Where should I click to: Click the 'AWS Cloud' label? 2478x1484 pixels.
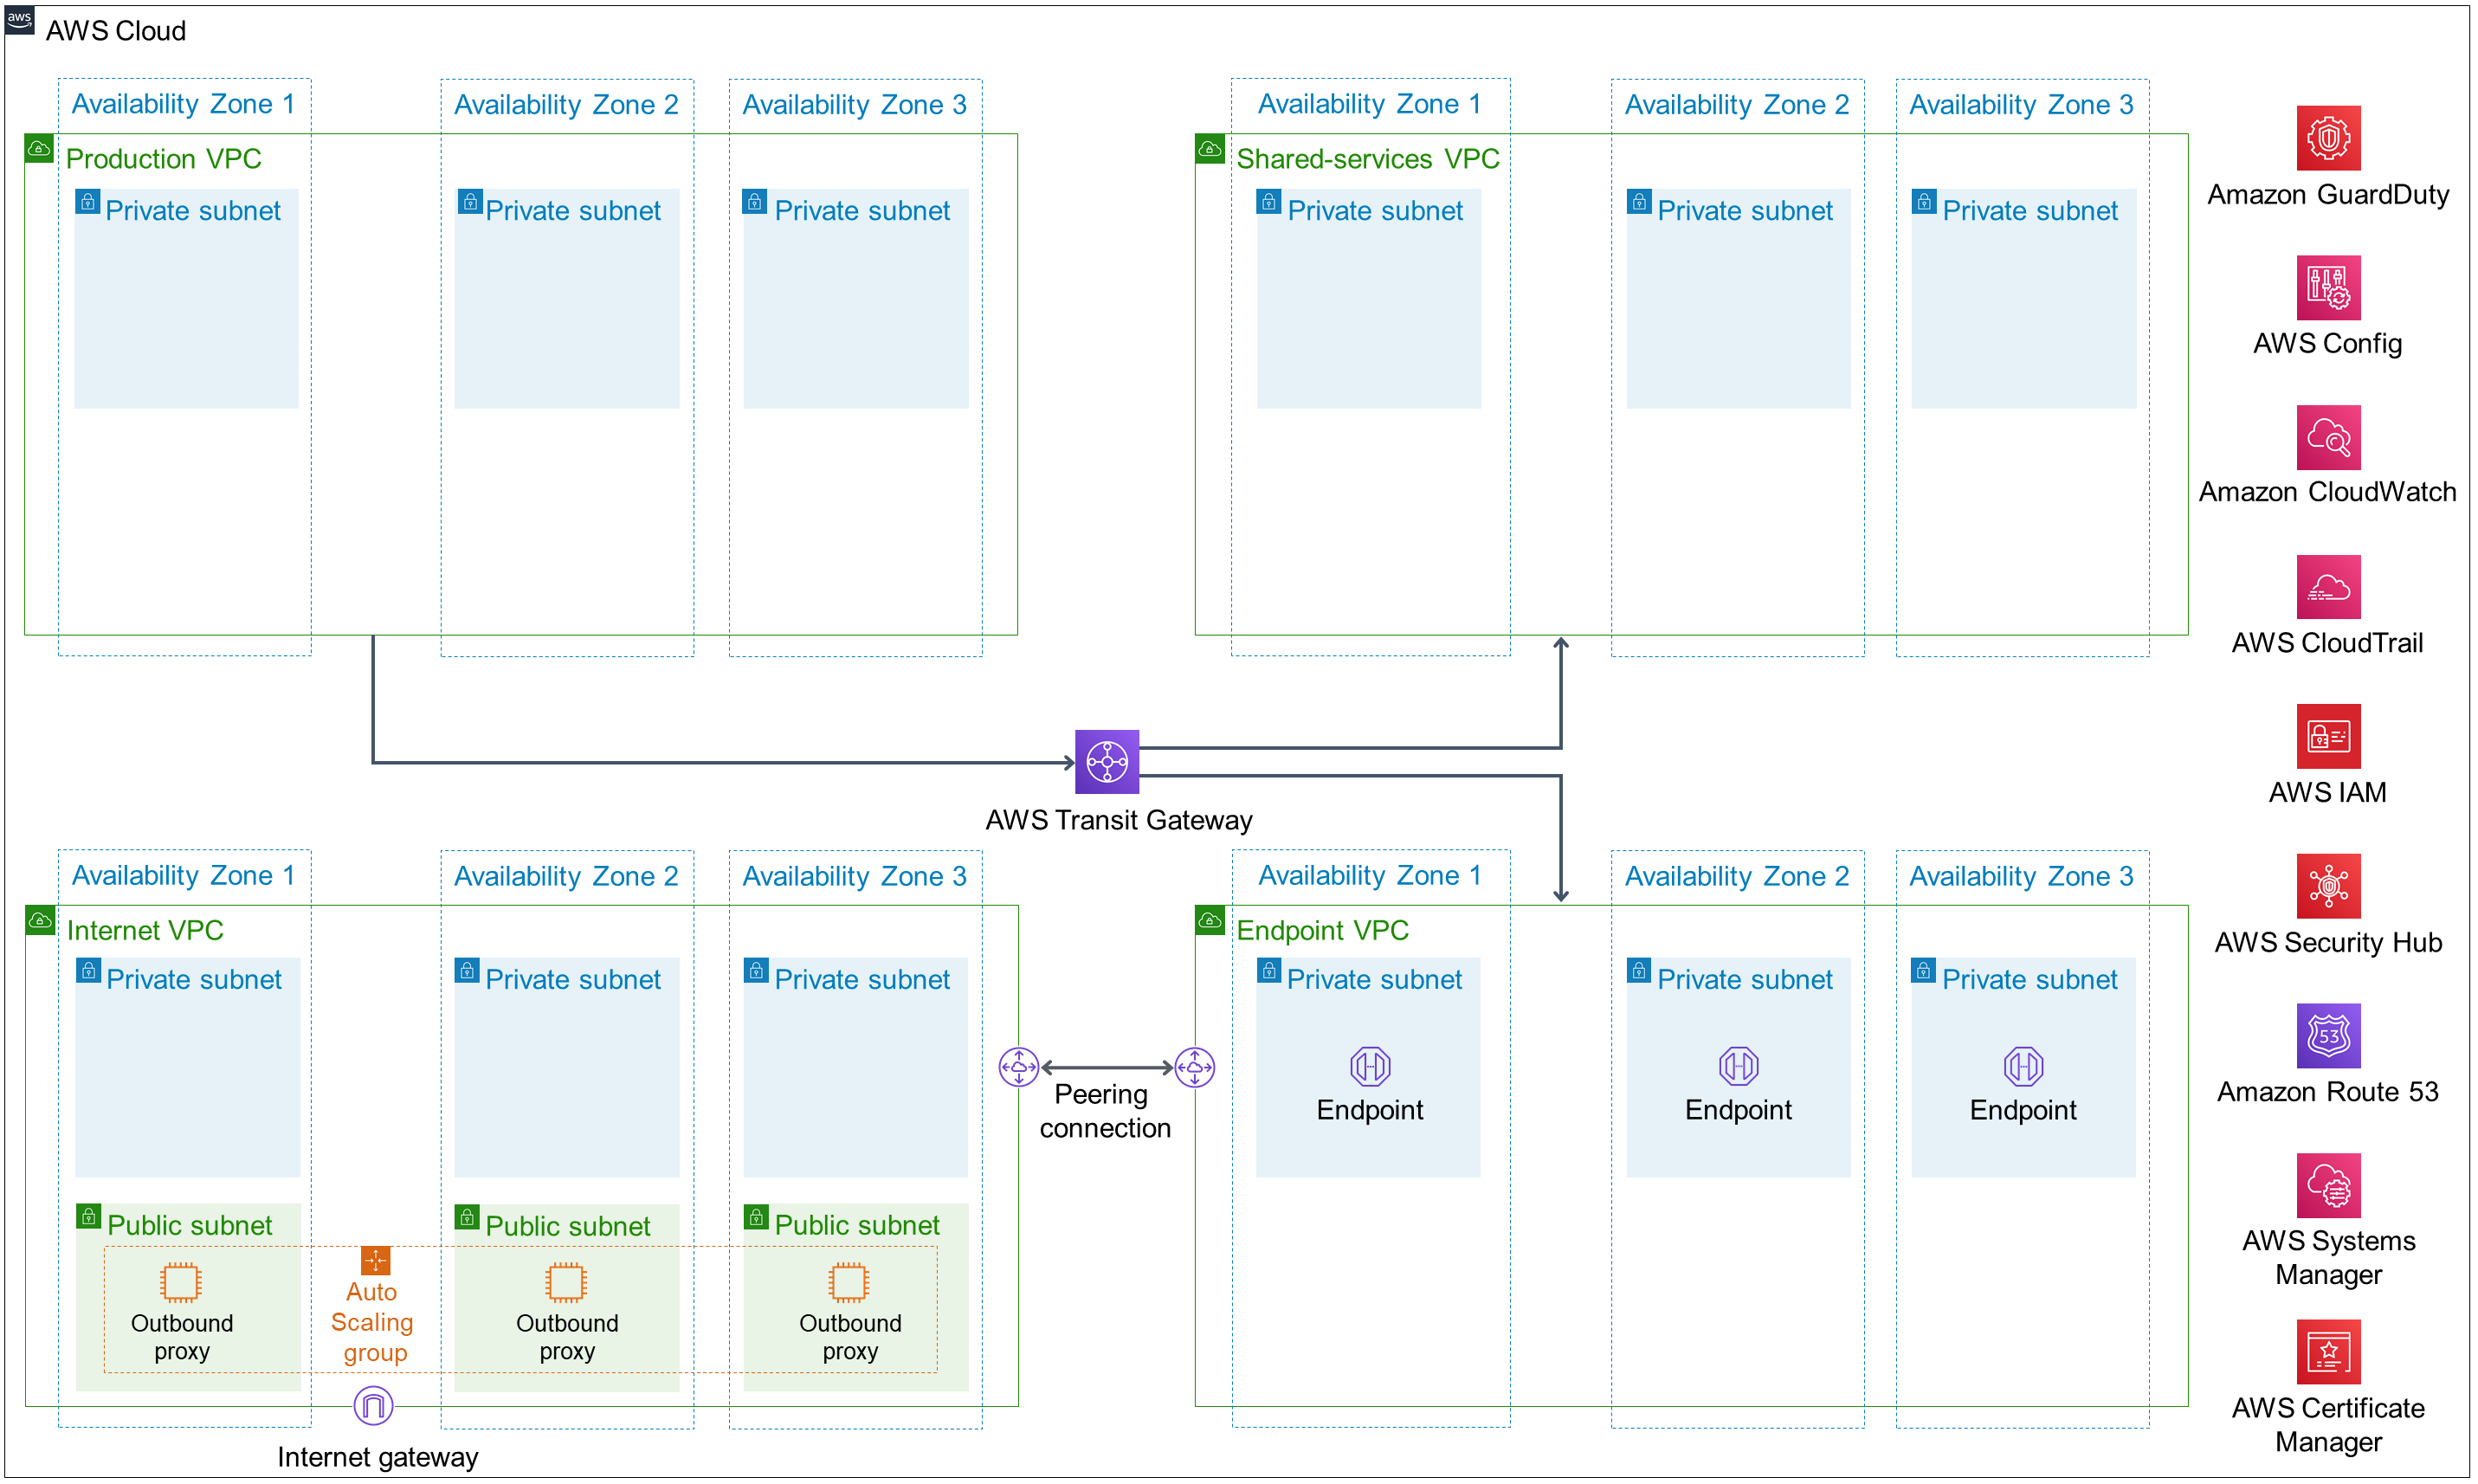(116, 31)
